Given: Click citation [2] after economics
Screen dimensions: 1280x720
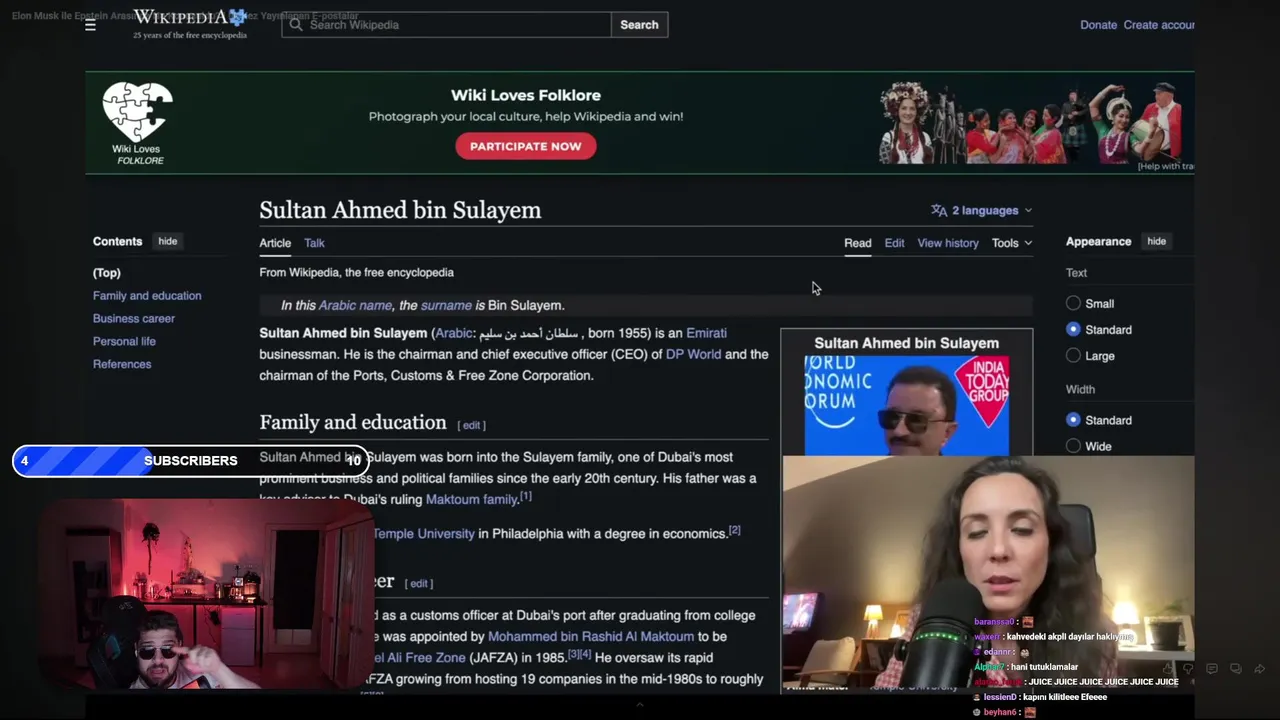Looking at the screenshot, I should pyautogui.click(x=734, y=530).
